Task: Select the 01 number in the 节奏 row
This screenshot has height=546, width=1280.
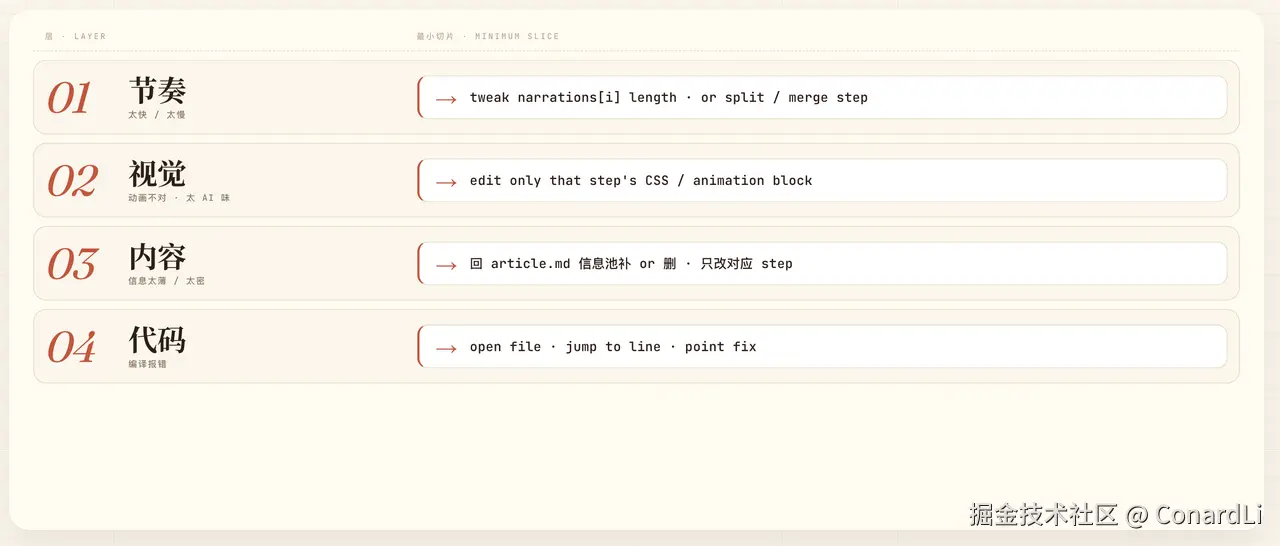Action: (x=70, y=98)
